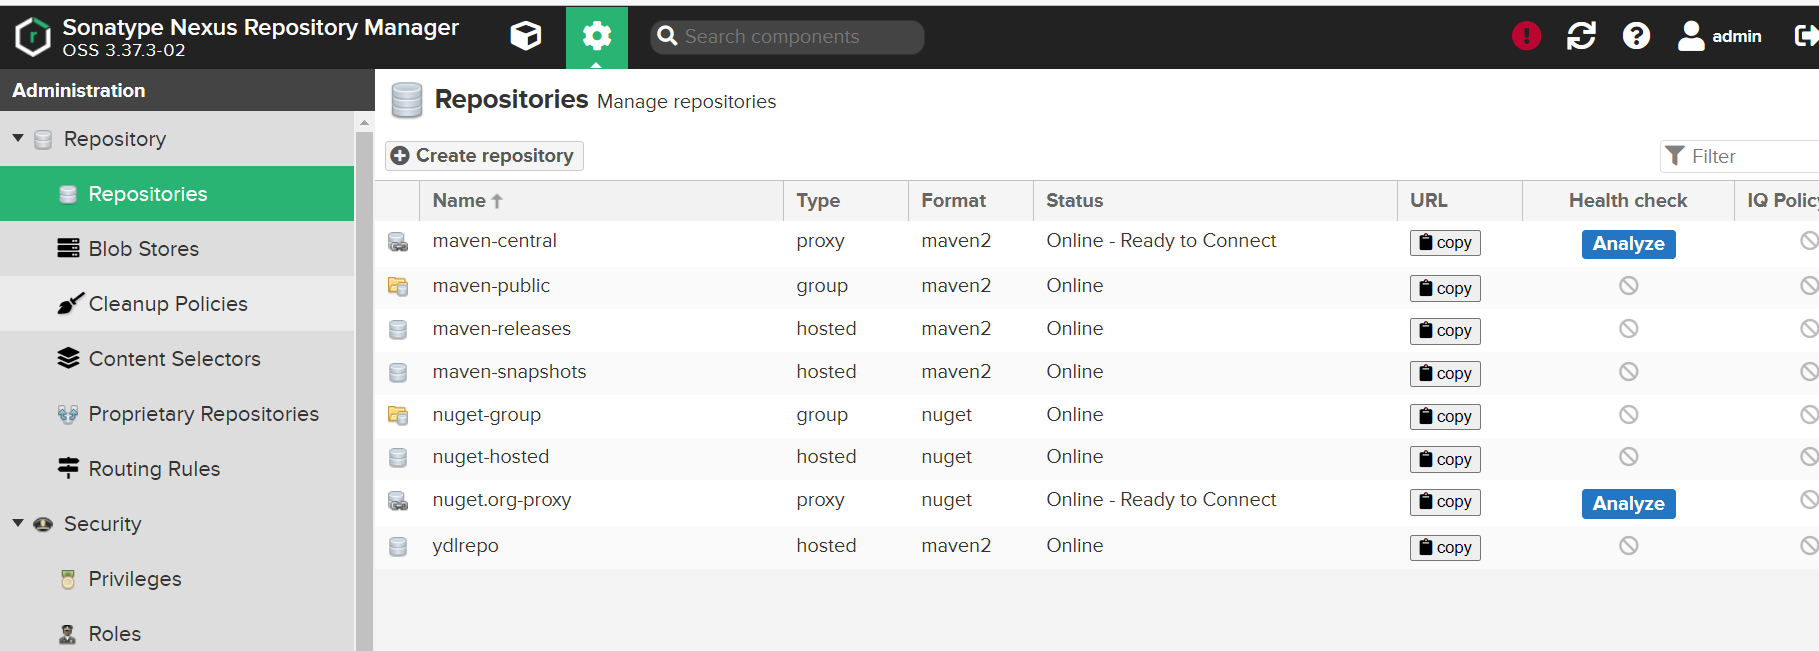This screenshot has height=651, width=1819.
Task: Click nuget.org-proxy repository icon
Action: point(398,501)
